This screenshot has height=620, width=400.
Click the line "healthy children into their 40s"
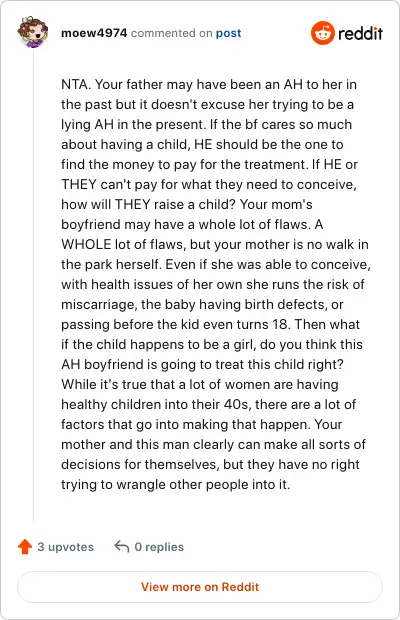[208, 405]
